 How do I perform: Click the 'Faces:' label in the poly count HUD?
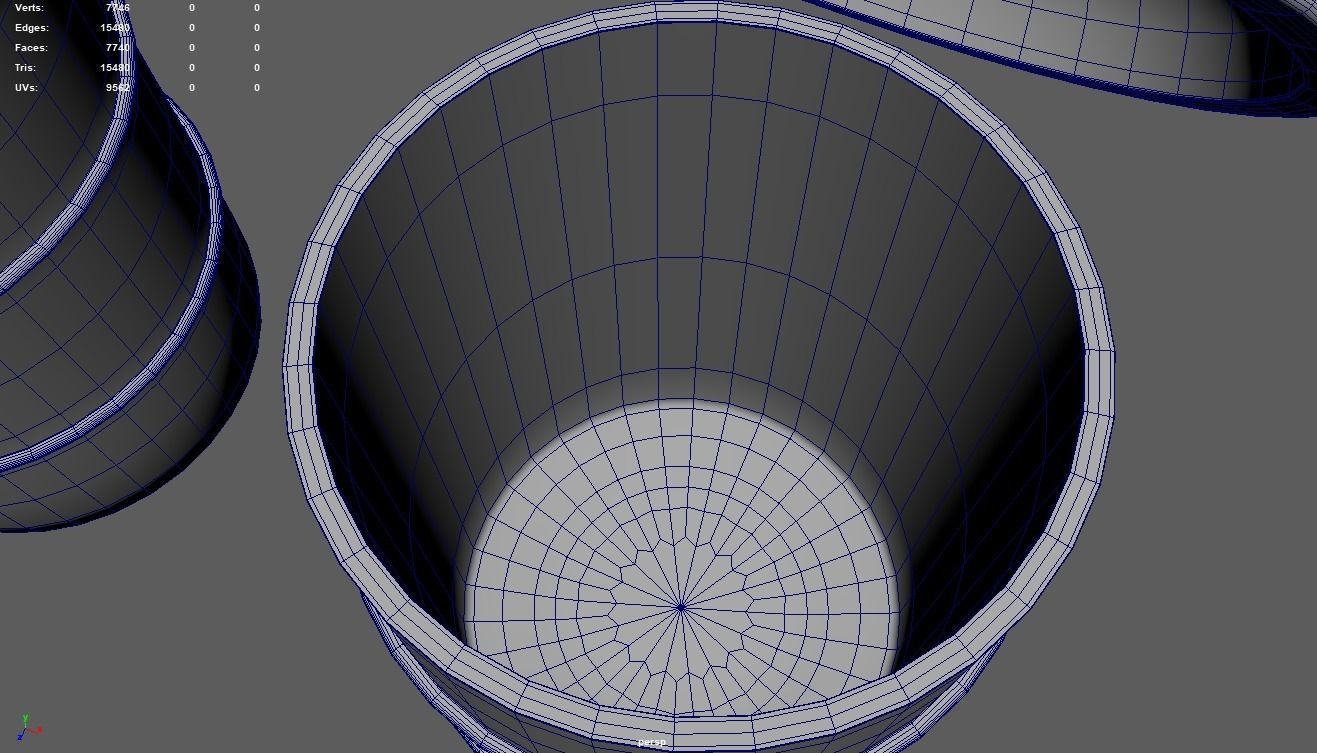click(31, 47)
